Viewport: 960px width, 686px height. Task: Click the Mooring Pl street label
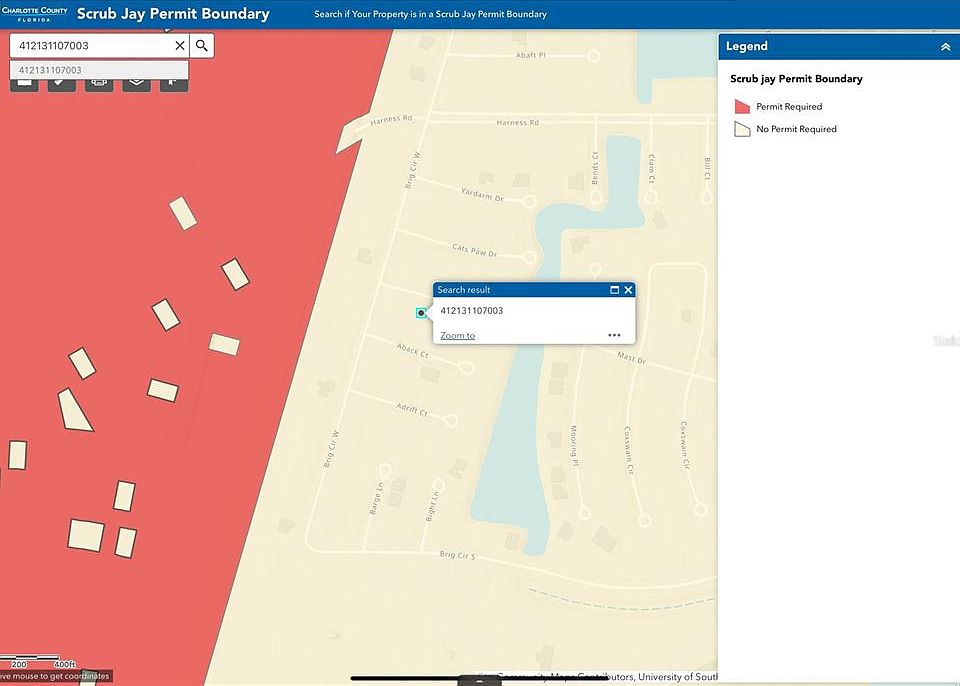(574, 447)
